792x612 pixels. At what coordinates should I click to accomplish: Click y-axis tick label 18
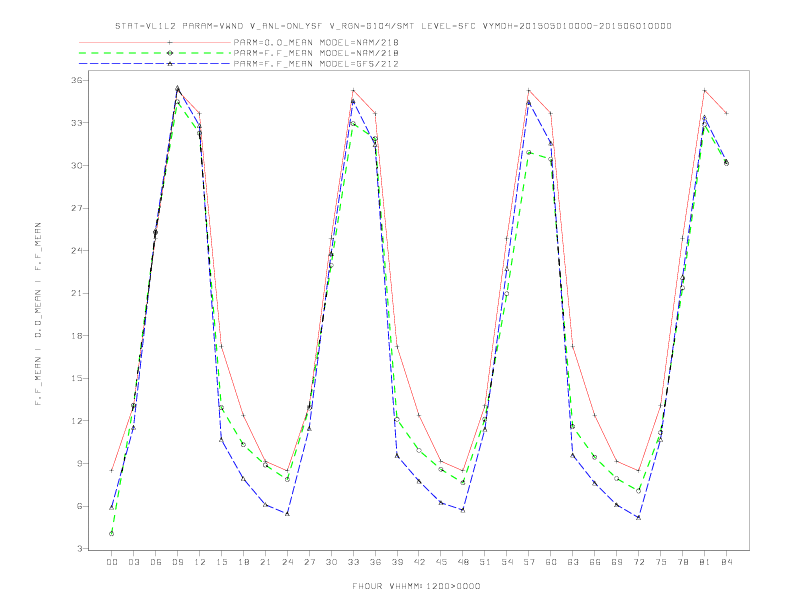[x=76, y=336]
